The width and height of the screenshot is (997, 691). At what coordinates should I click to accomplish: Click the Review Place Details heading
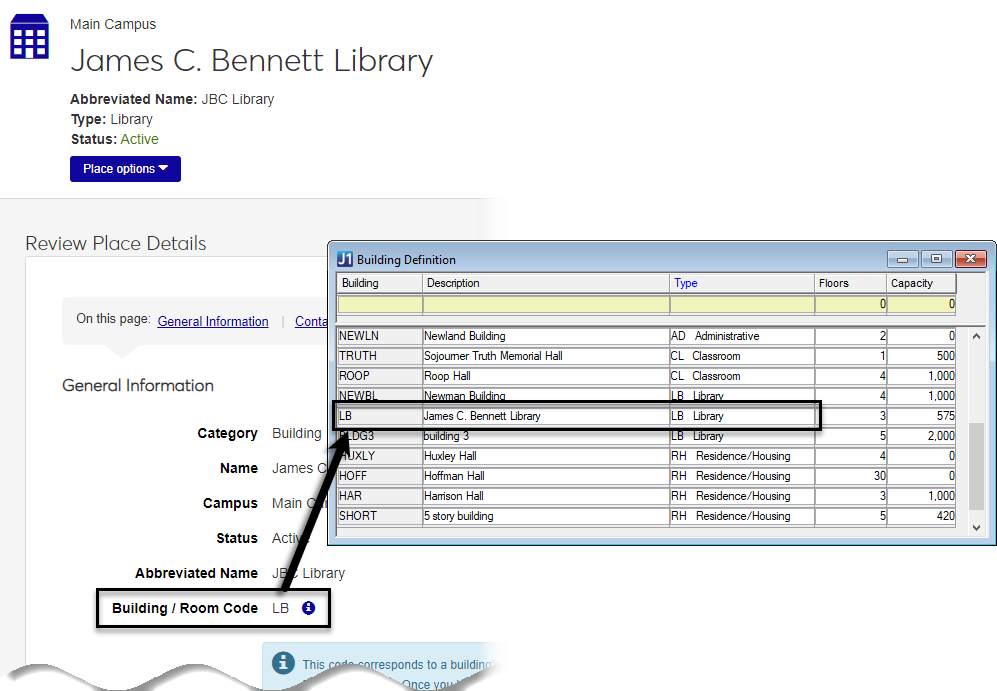116,243
